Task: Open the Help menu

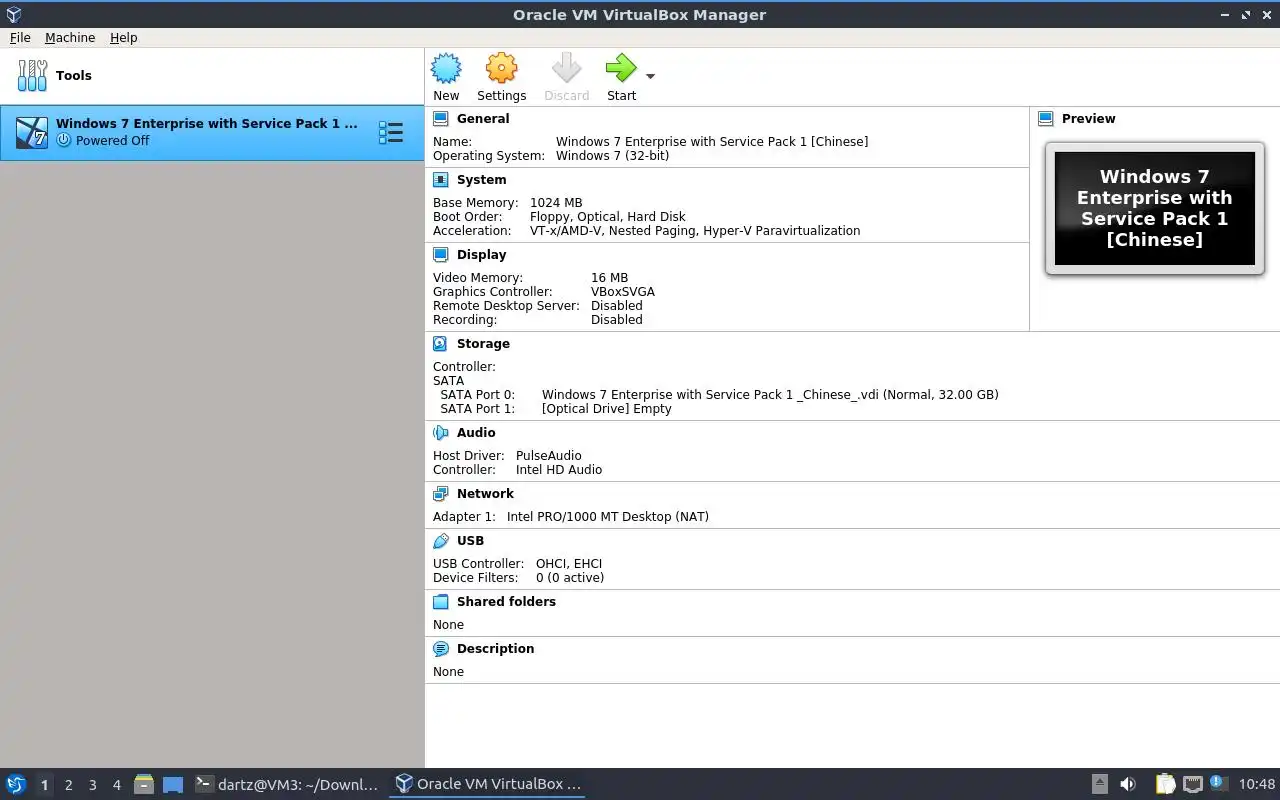Action: click(x=124, y=37)
